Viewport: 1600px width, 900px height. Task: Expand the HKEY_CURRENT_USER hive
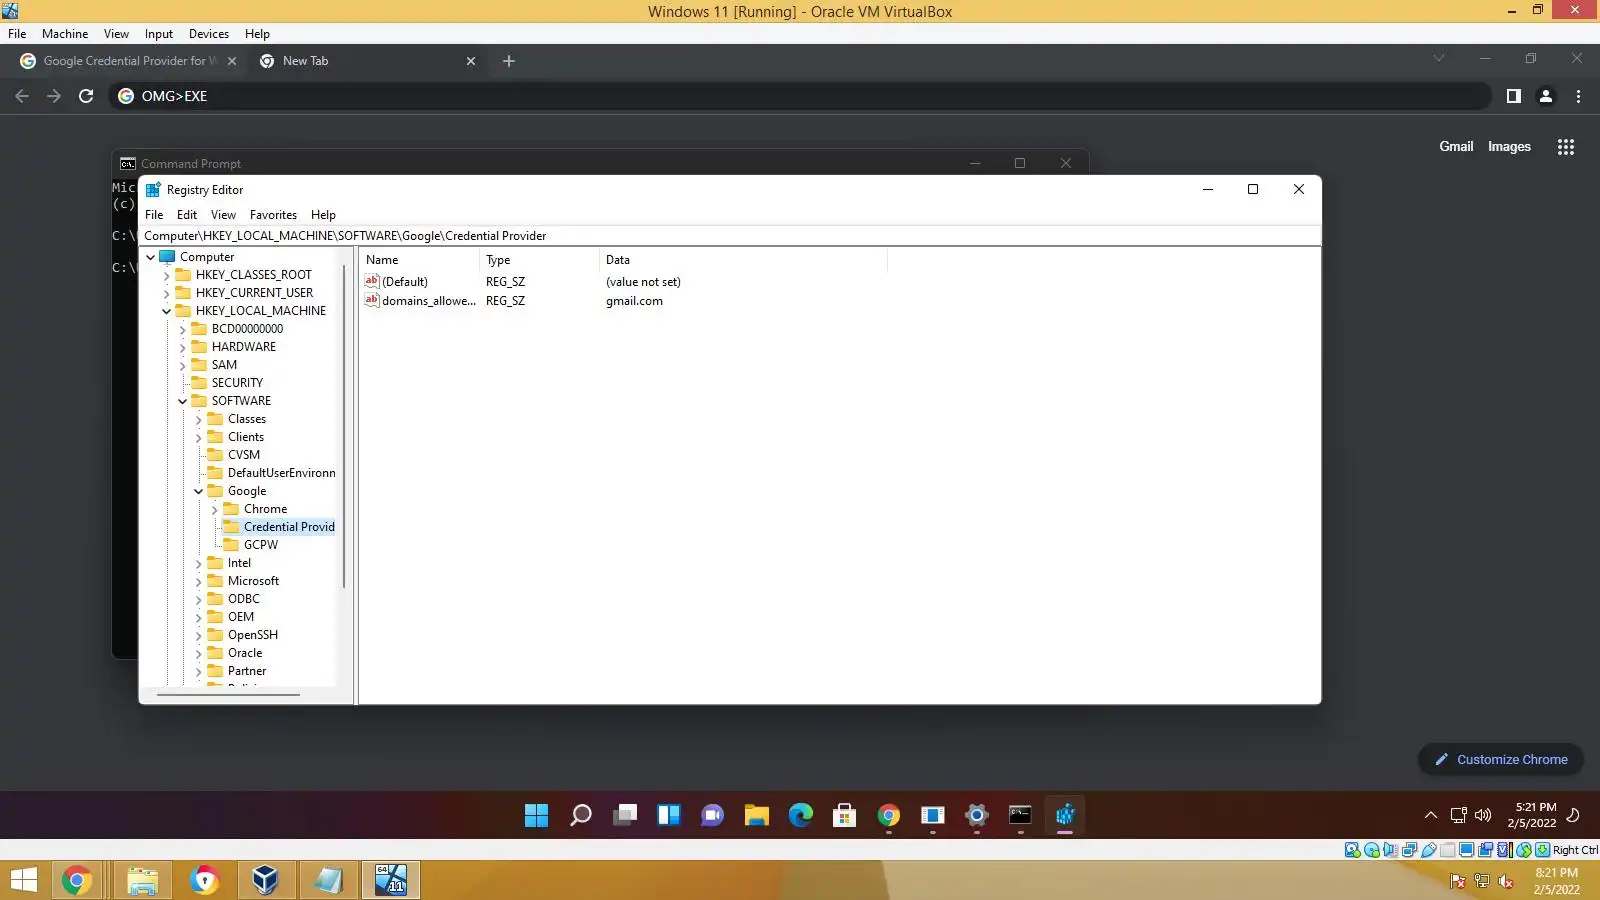click(x=167, y=293)
